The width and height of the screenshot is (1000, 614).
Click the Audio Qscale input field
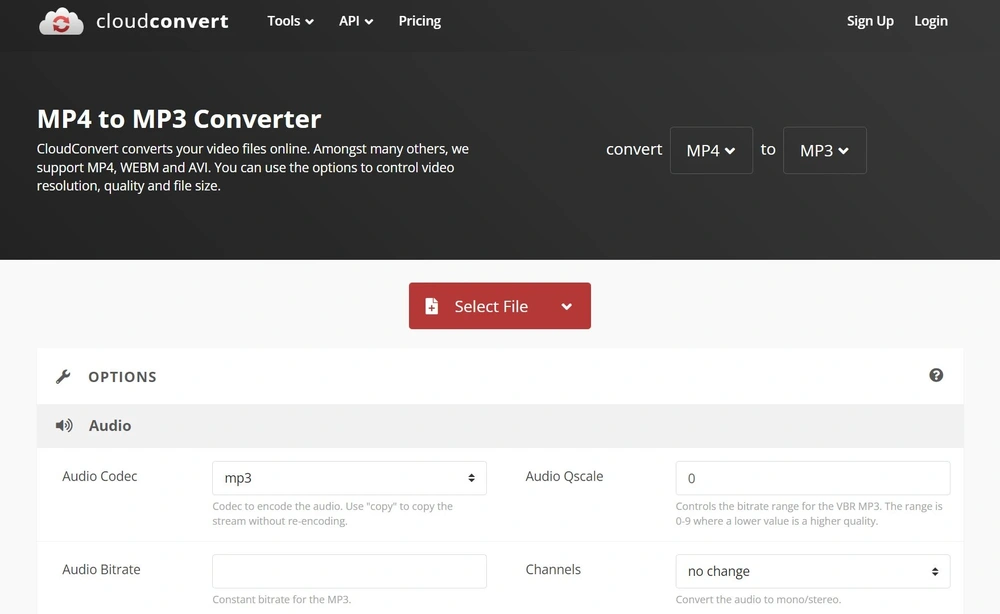click(x=812, y=478)
